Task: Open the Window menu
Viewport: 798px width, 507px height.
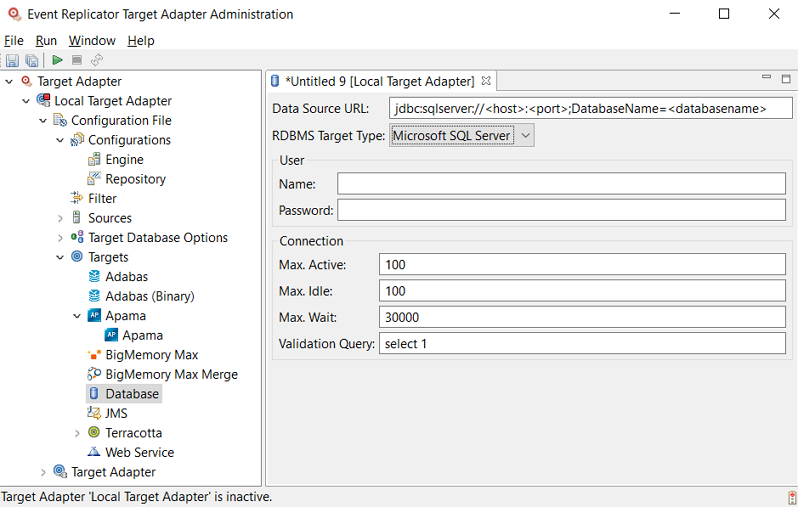Action: coord(92,41)
